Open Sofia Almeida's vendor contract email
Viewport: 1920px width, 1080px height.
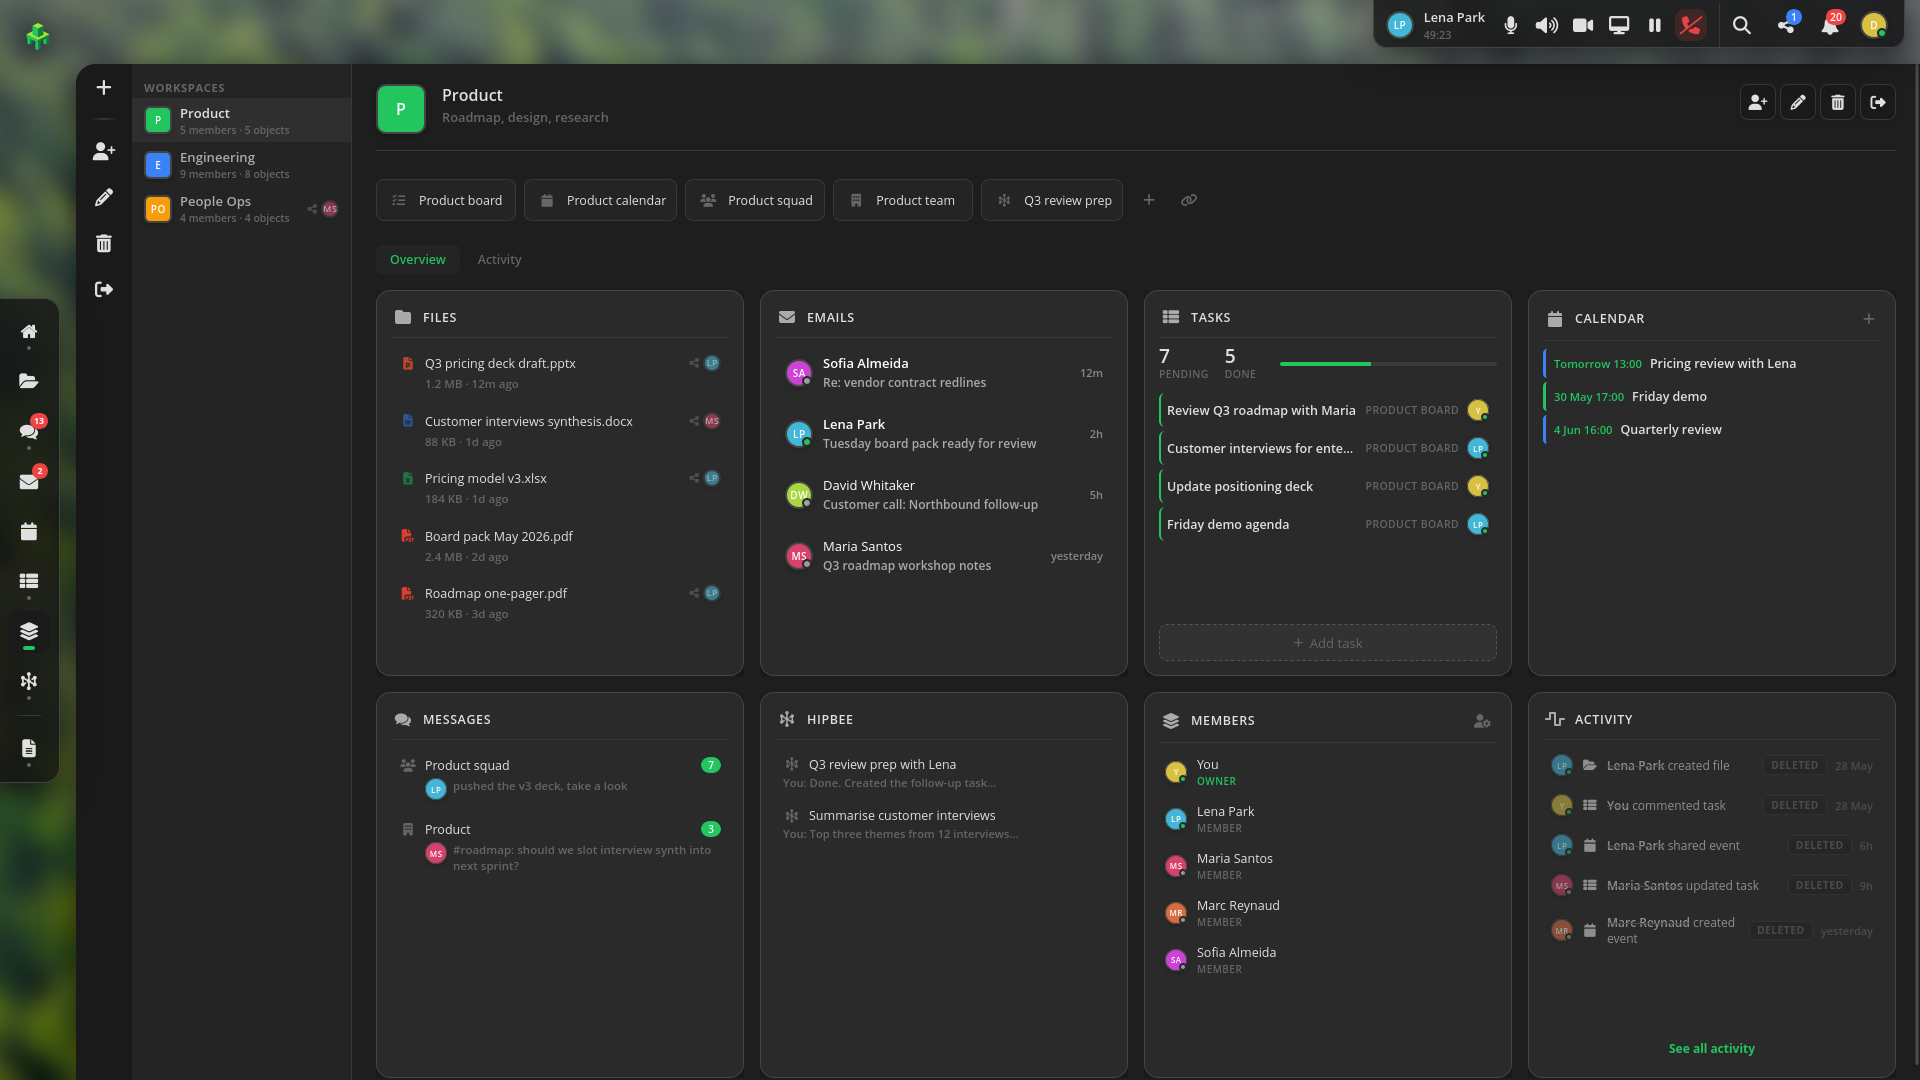[x=944, y=373]
